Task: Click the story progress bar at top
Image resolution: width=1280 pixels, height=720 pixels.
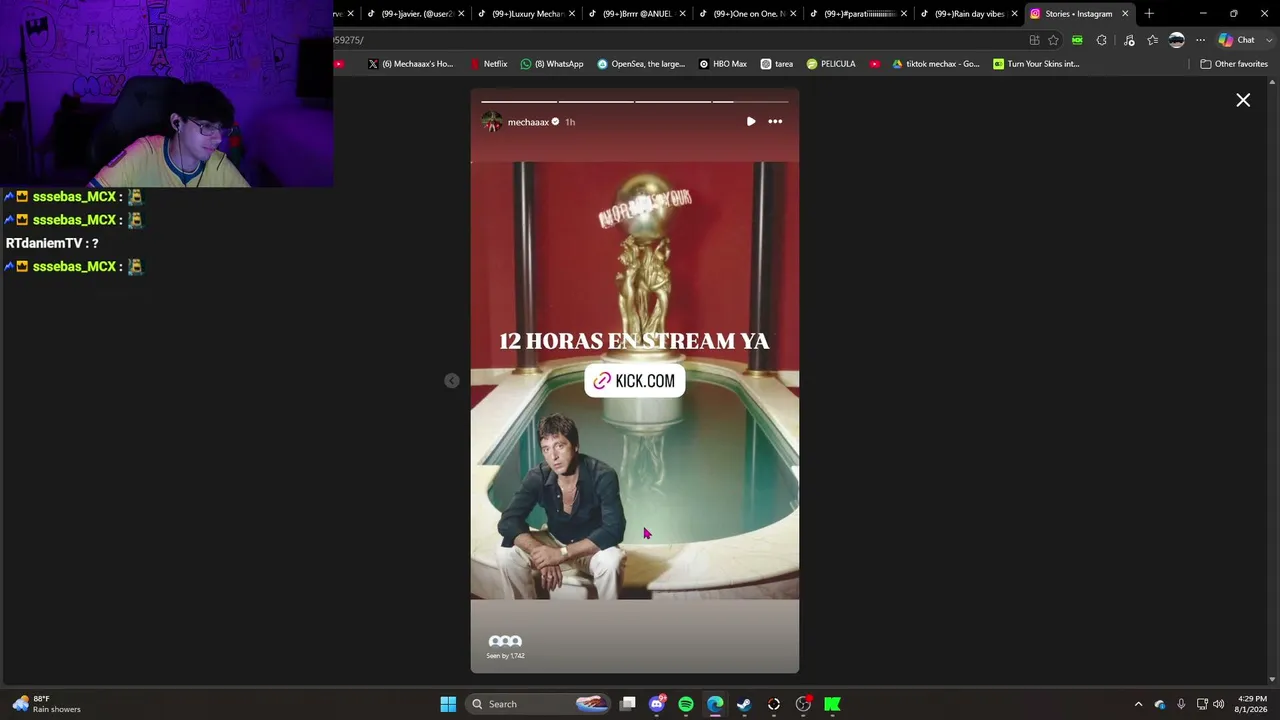Action: coord(635,101)
